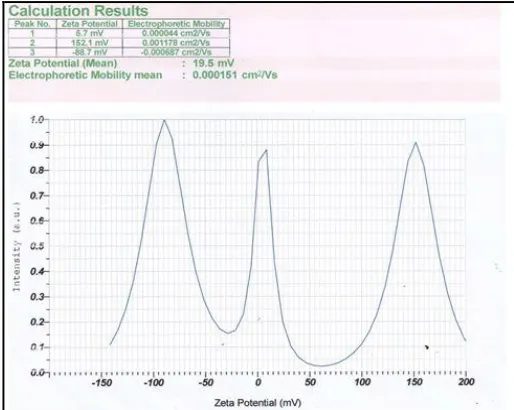514x410 pixels.
Task: Click the curve peak near 152 mV
Action: [416, 143]
